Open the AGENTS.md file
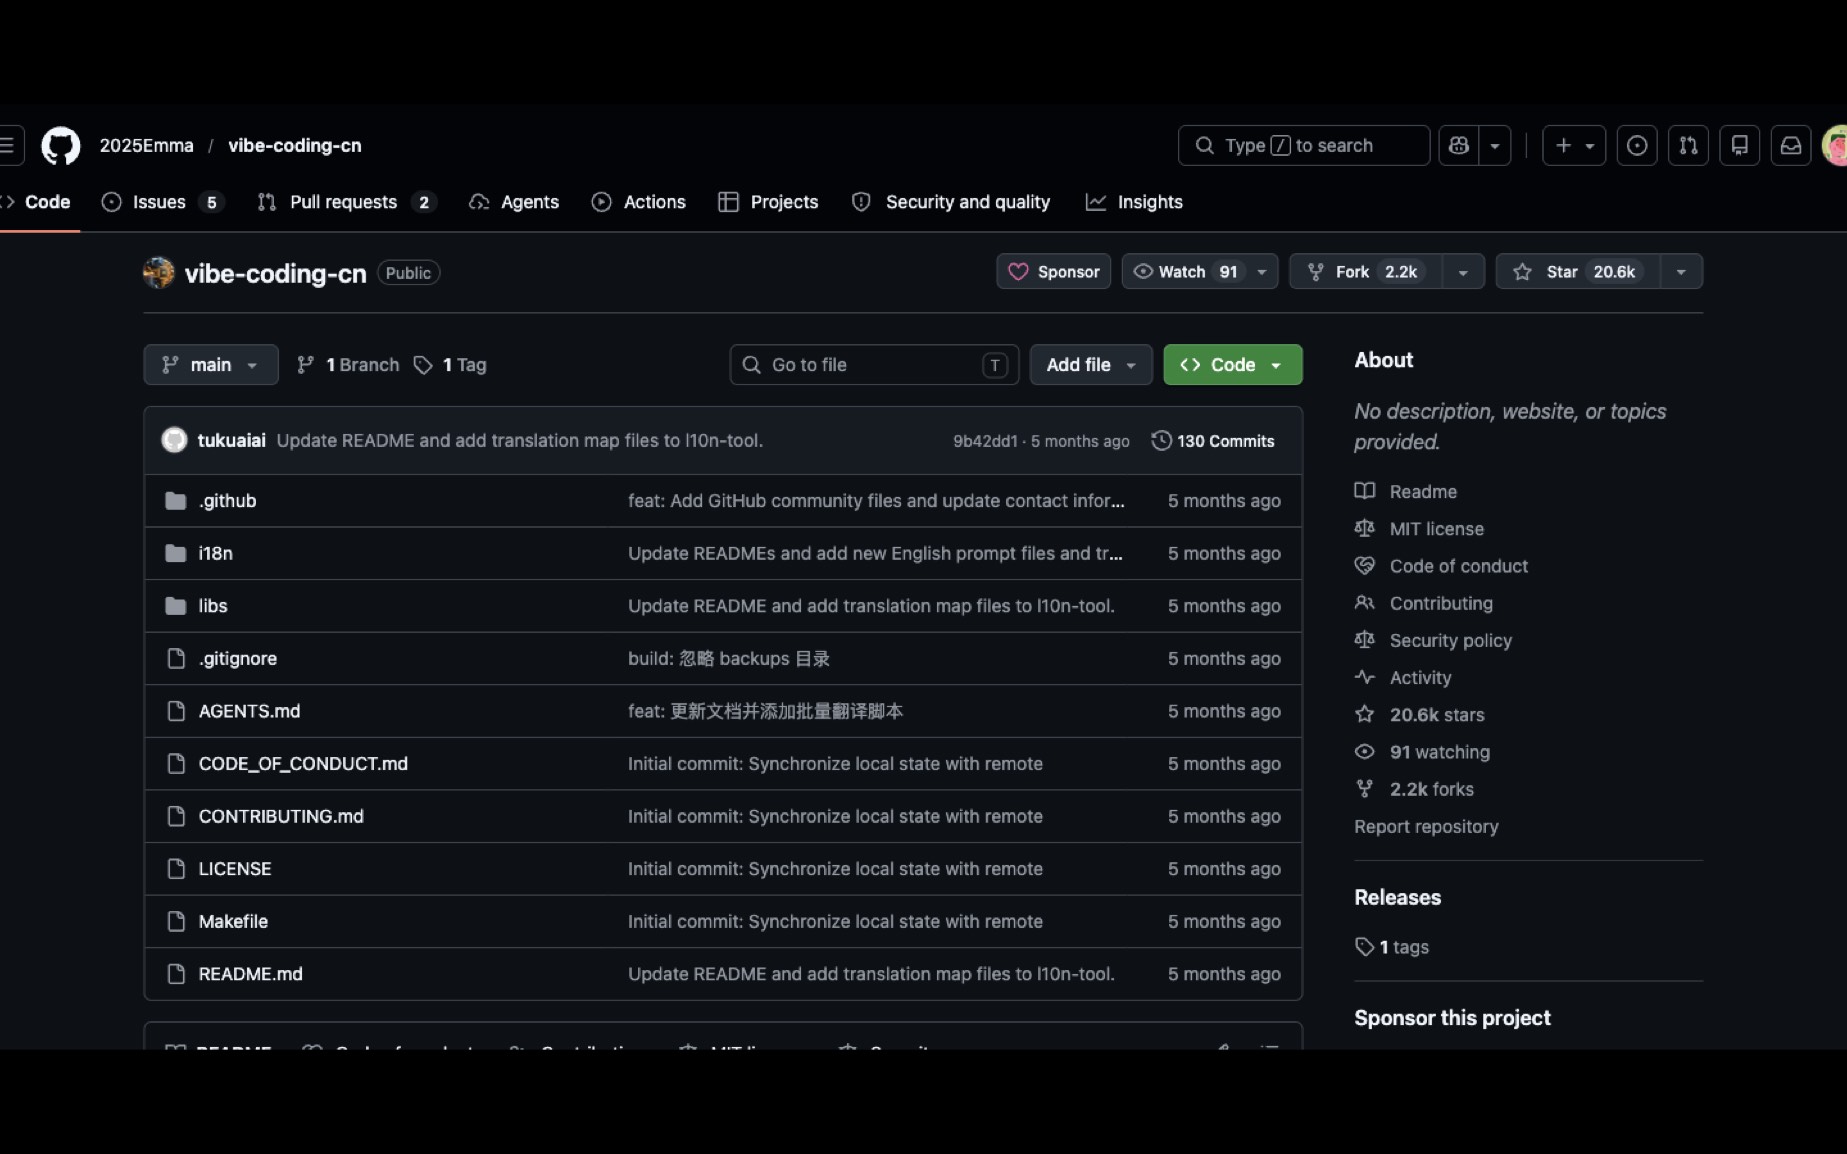Viewport: 1847px width, 1154px height. 249,711
